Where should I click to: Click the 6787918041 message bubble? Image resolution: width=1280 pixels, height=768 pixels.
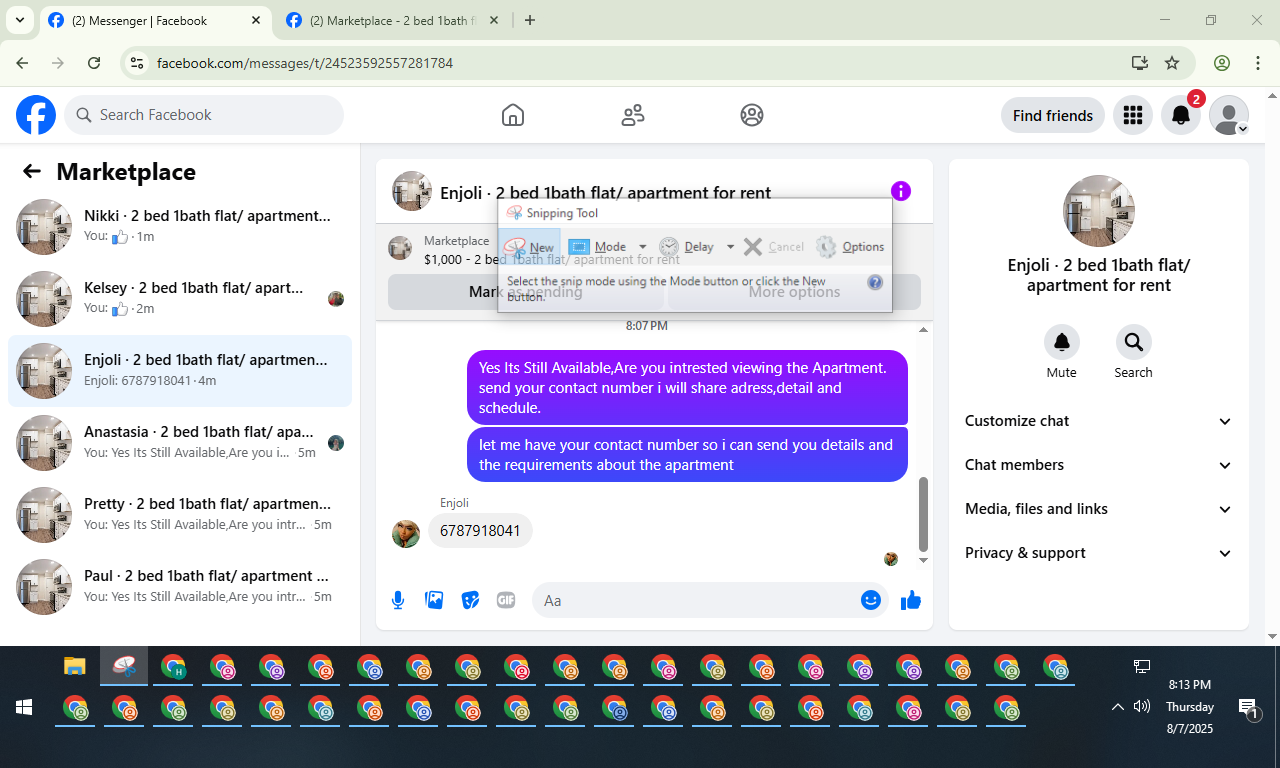480,531
